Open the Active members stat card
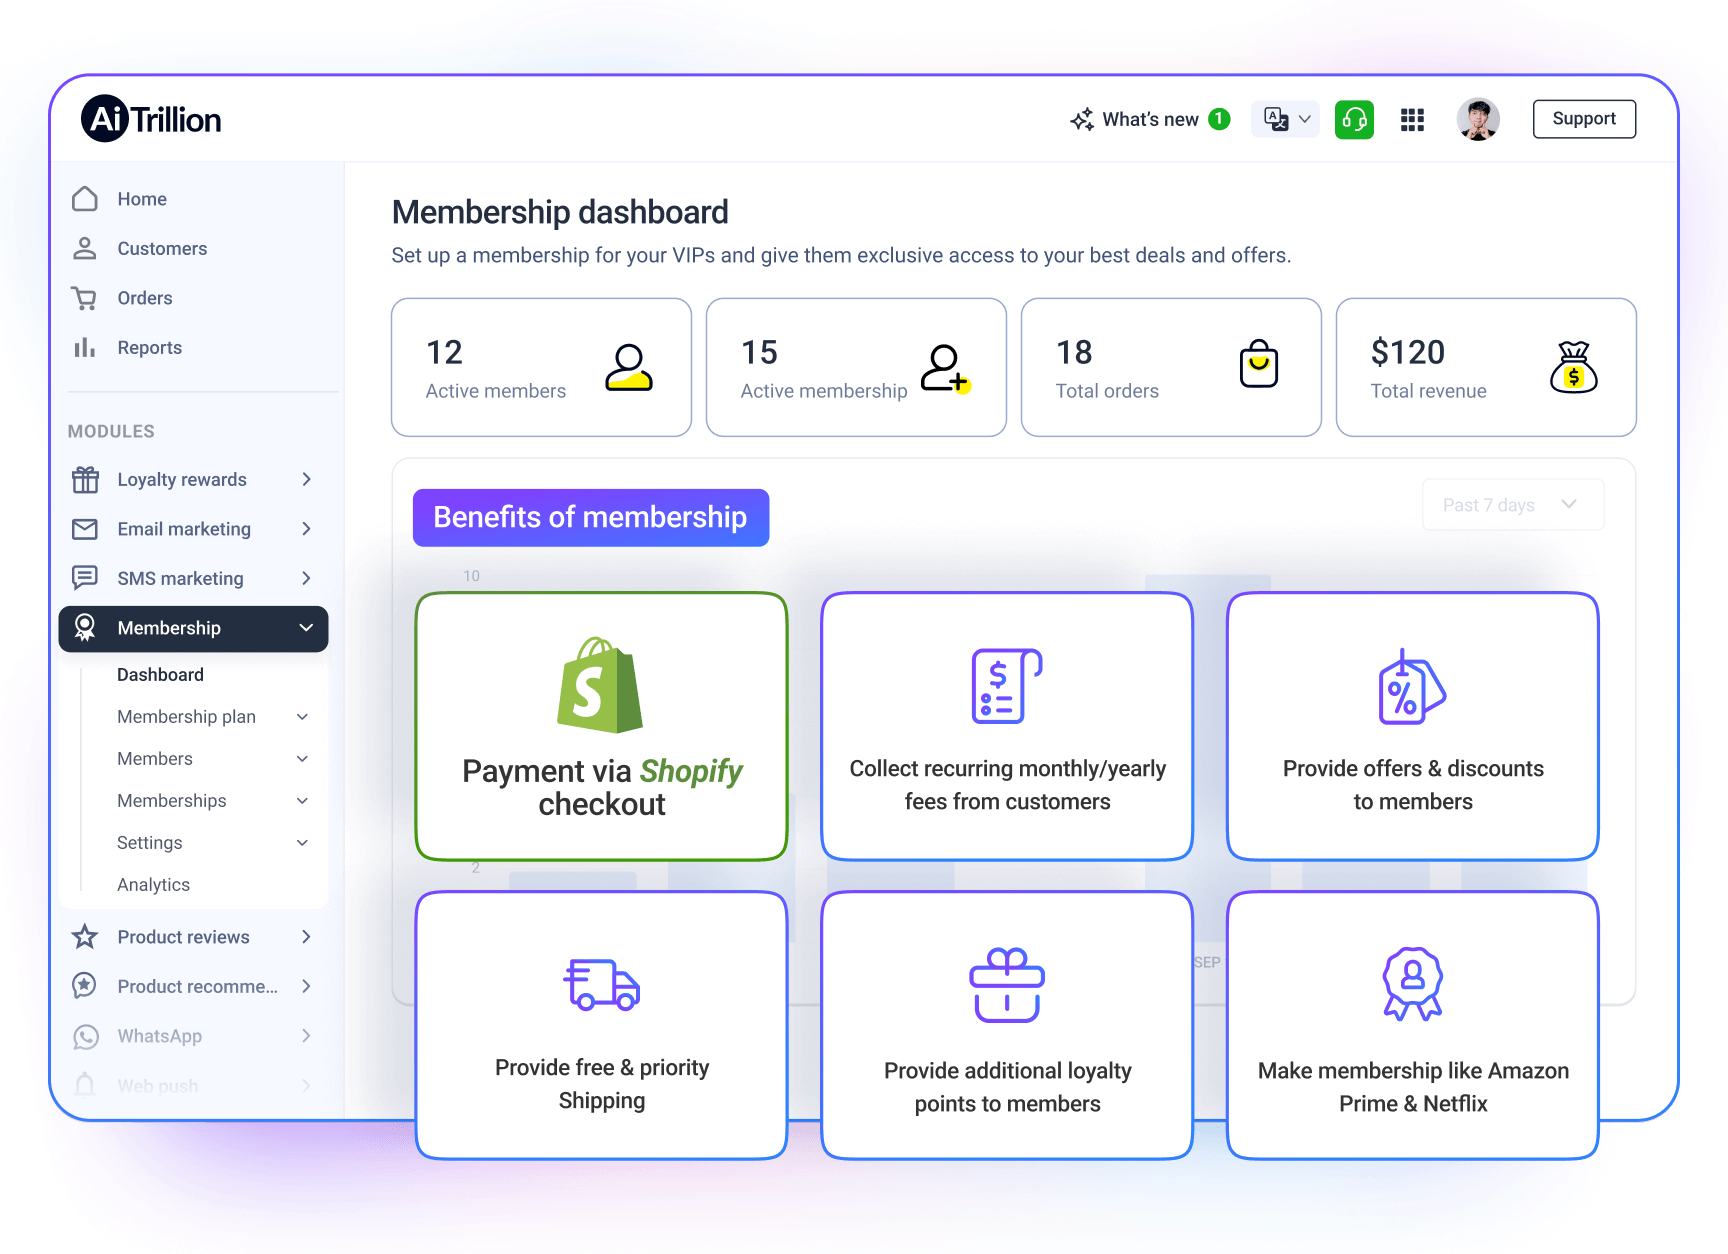Screen dimensions: 1728x1254 click(541, 367)
